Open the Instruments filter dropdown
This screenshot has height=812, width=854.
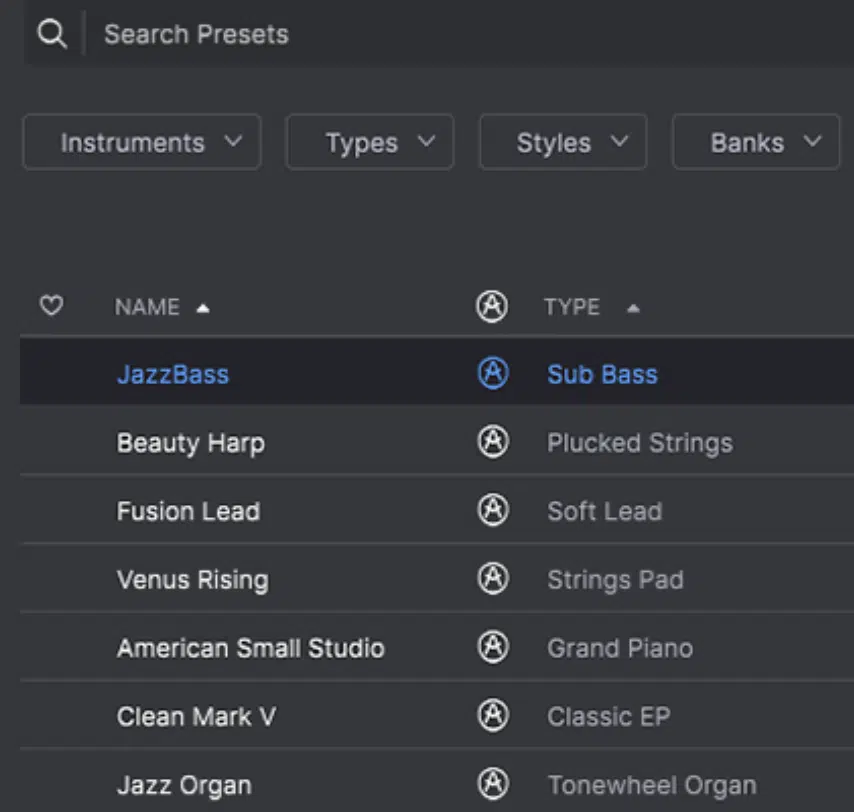click(142, 143)
